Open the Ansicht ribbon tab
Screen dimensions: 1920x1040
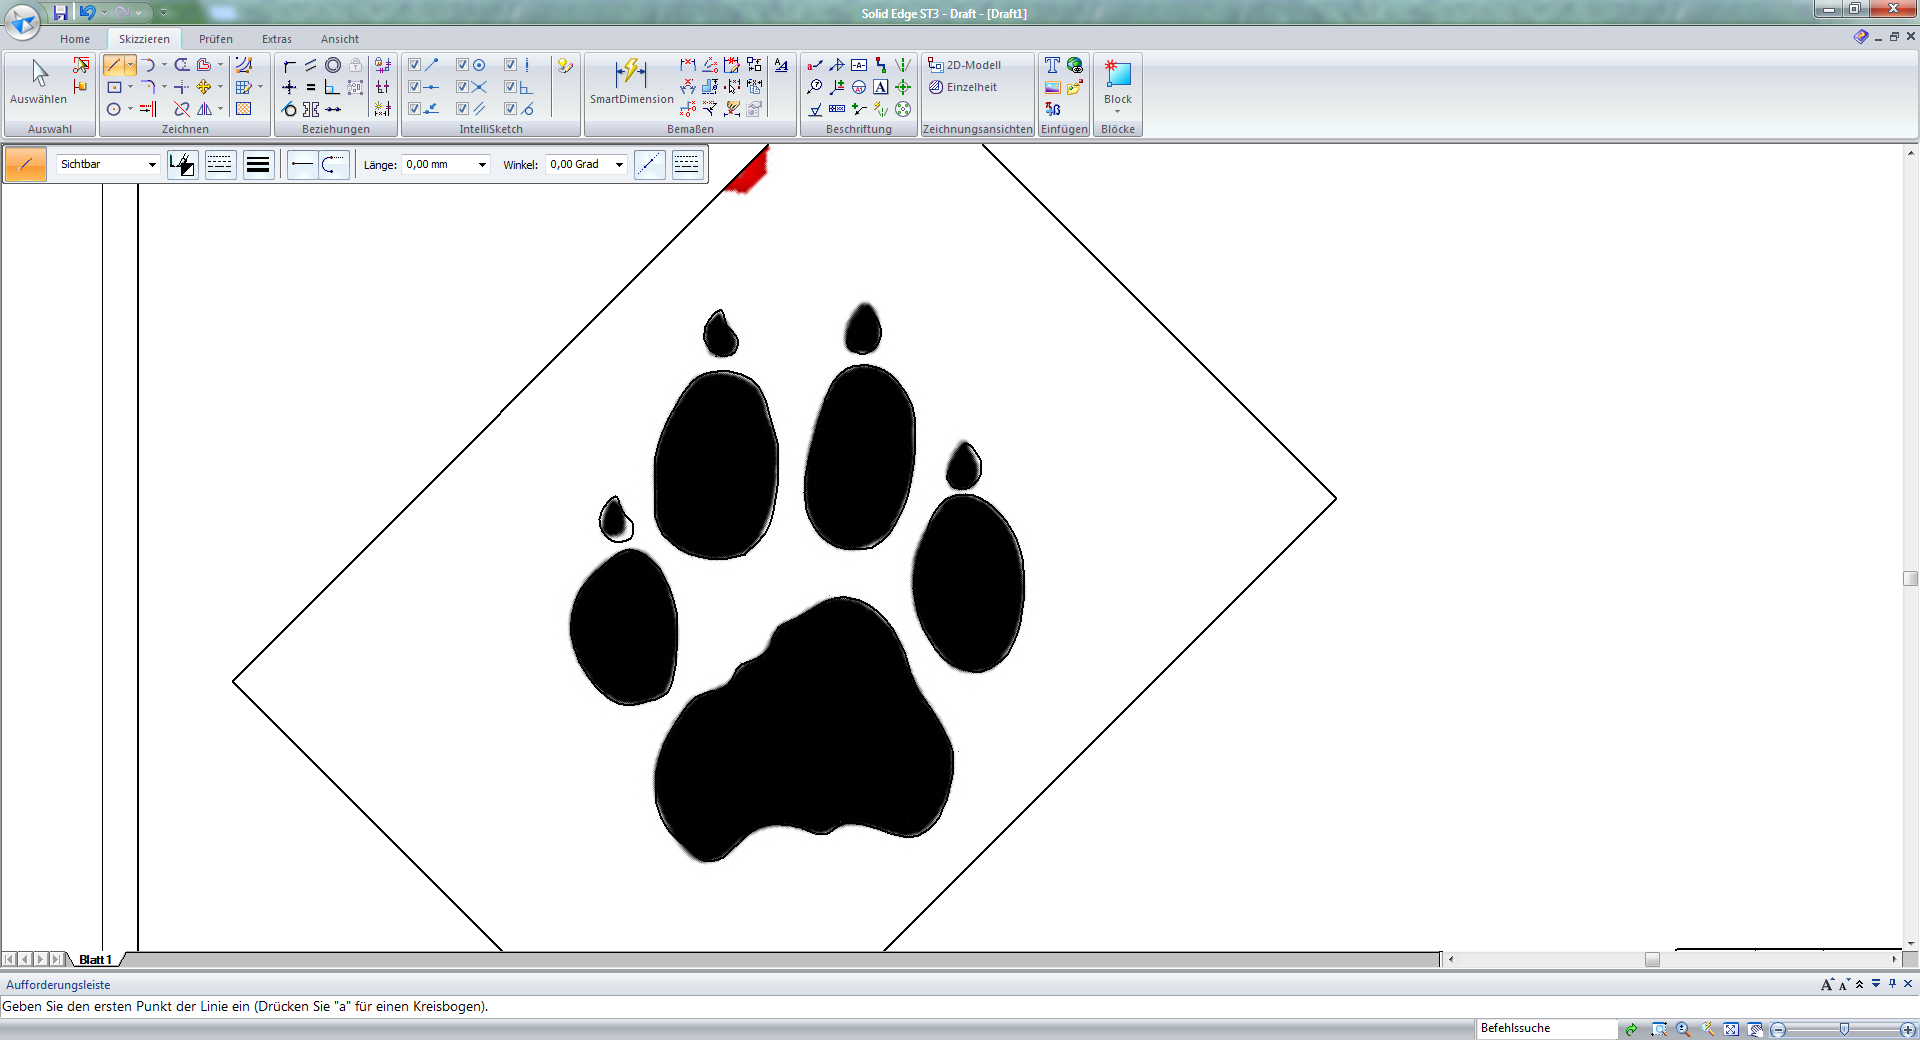click(x=339, y=39)
